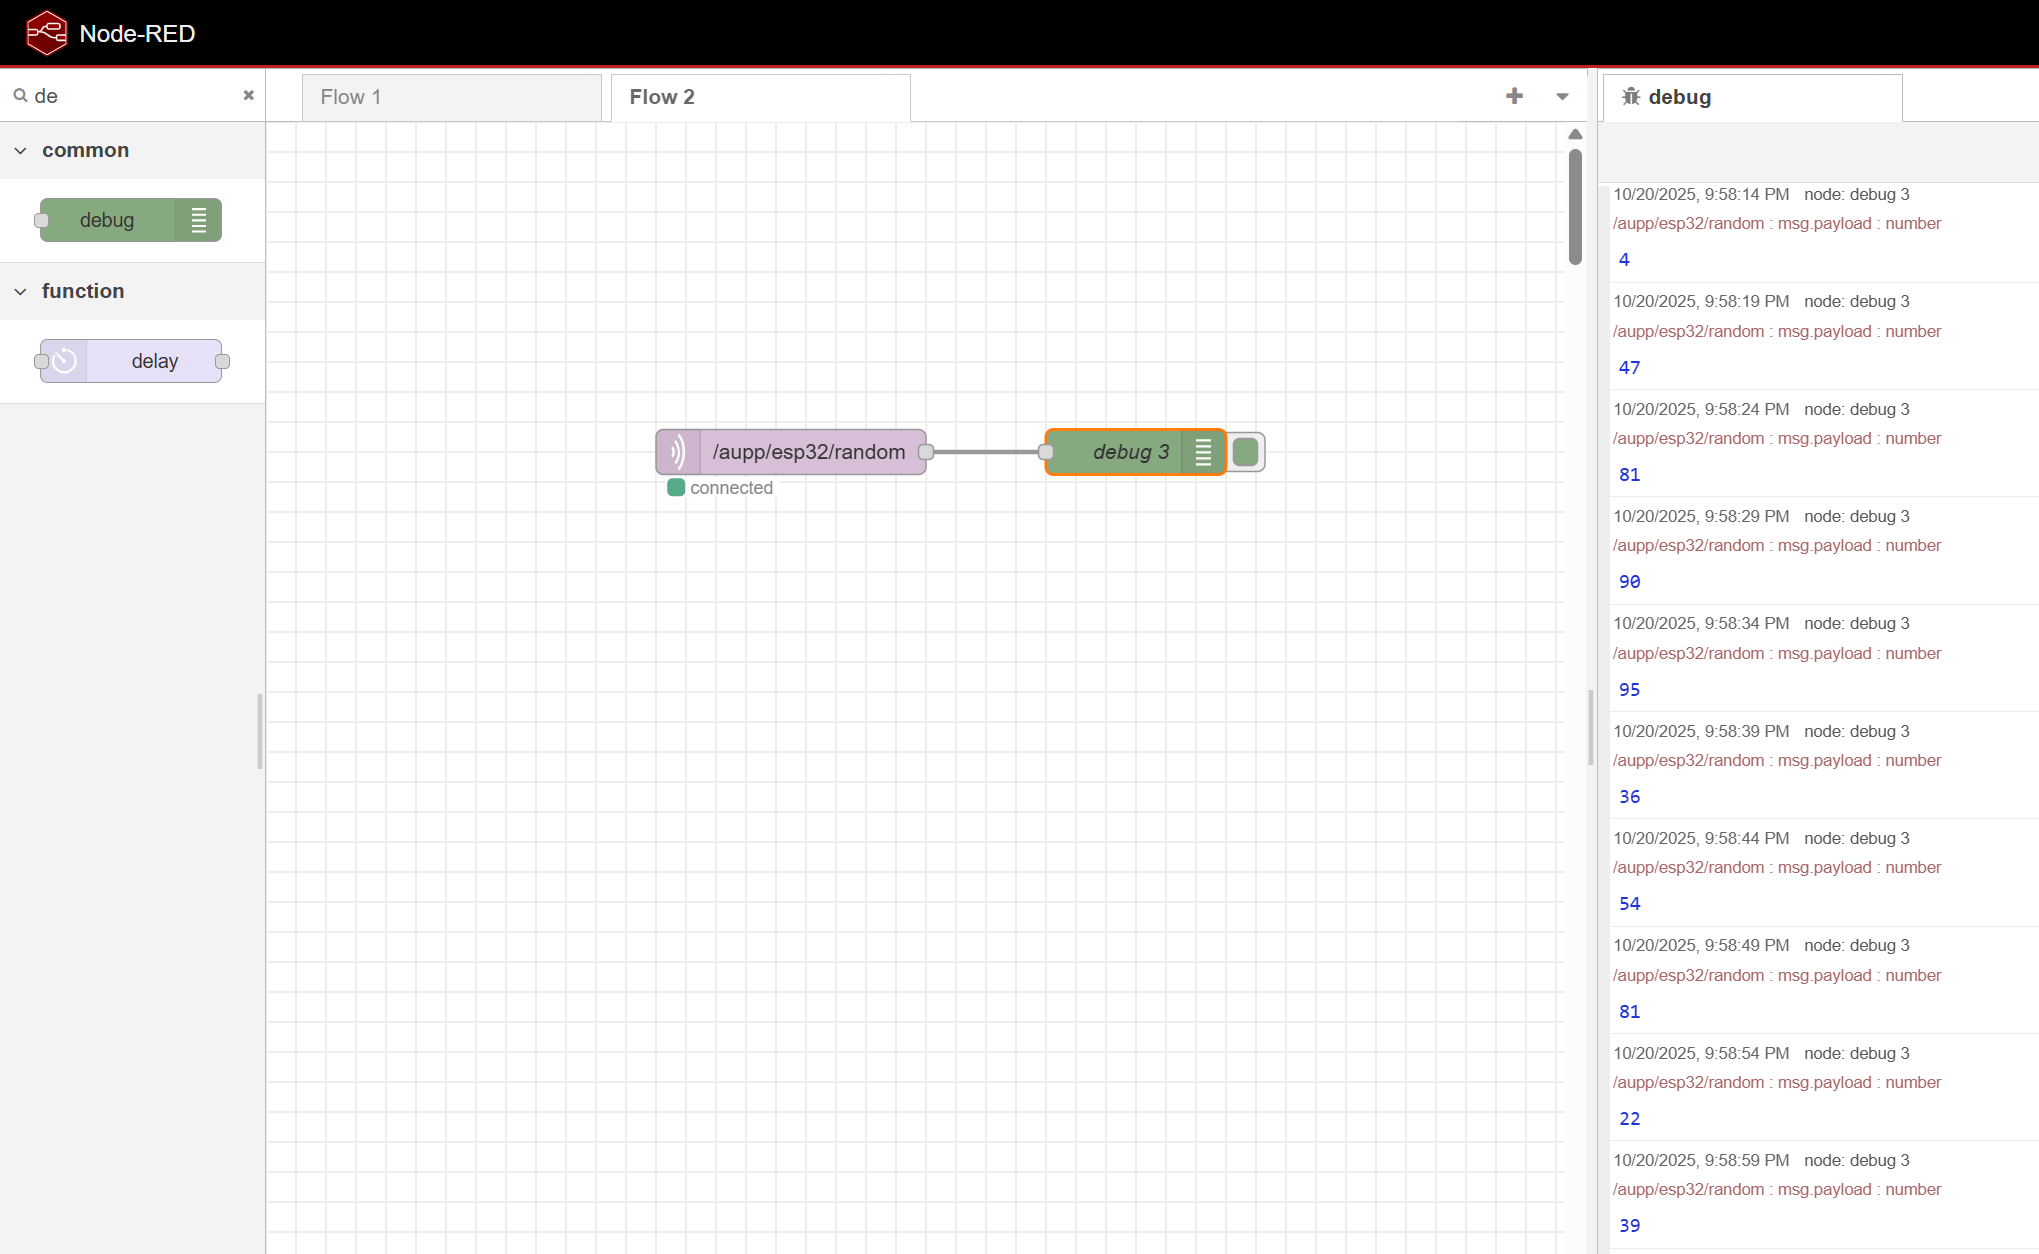Click the /aupp/esp32/random topic of message 47
2039x1254 pixels.
[1688, 331]
